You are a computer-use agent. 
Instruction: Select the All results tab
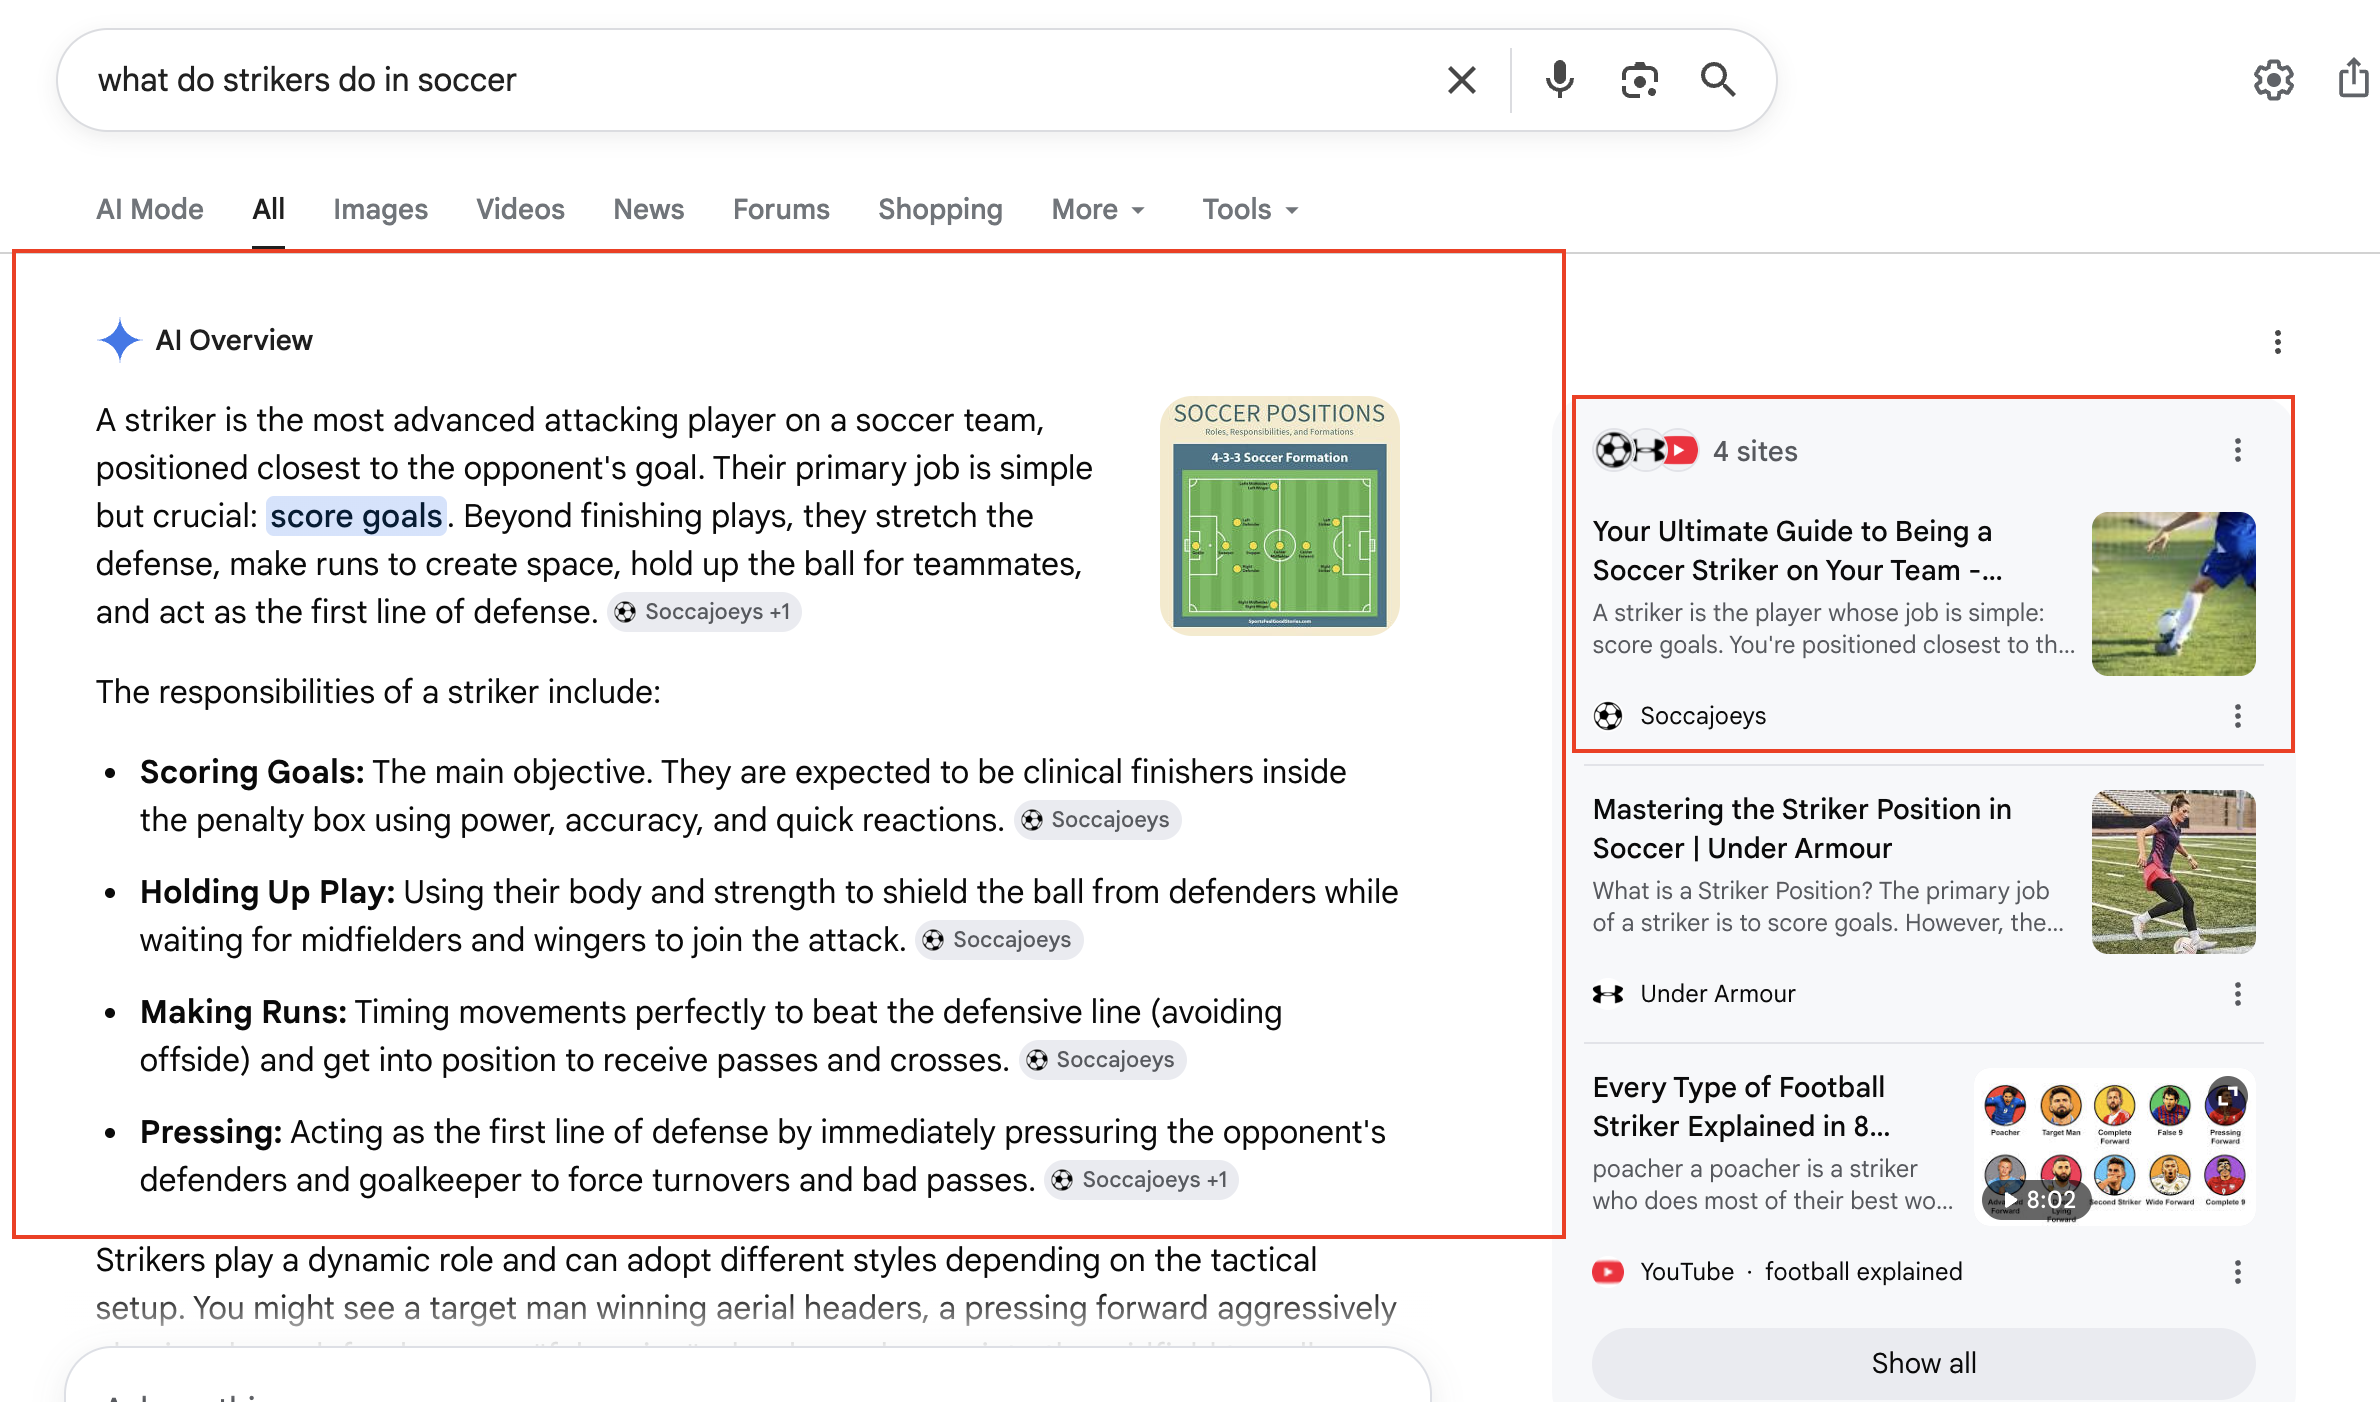coord(268,209)
